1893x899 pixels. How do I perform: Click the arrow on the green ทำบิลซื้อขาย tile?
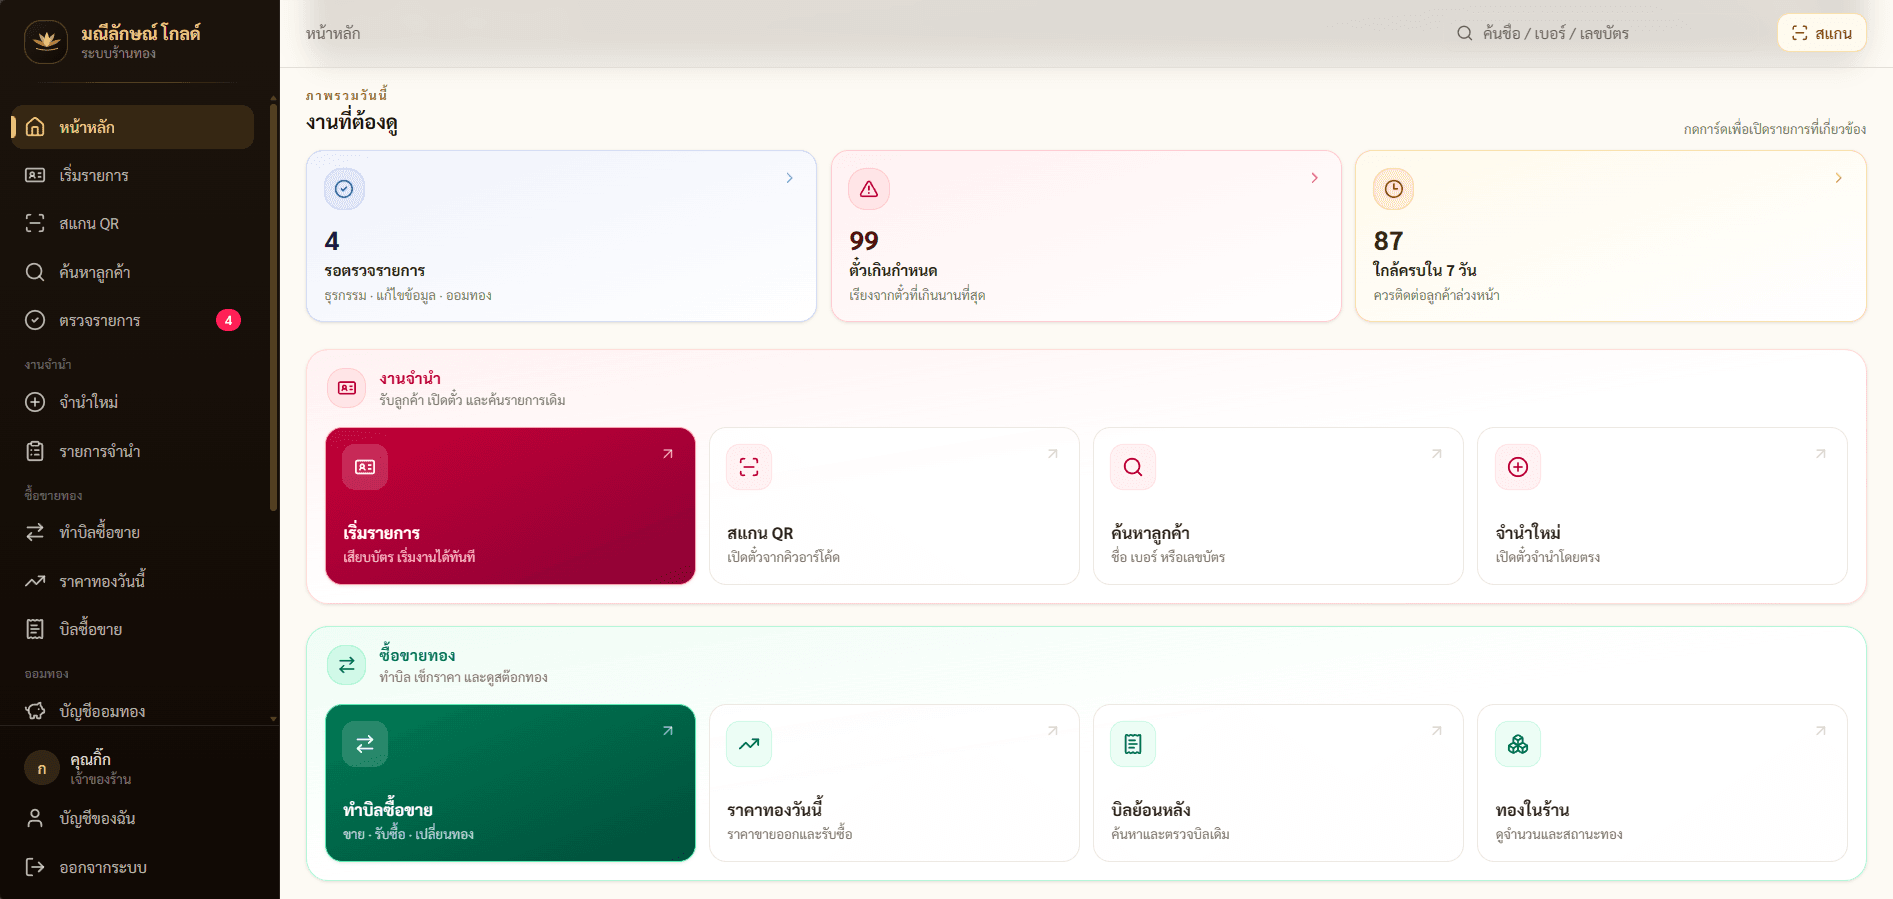[x=668, y=731]
